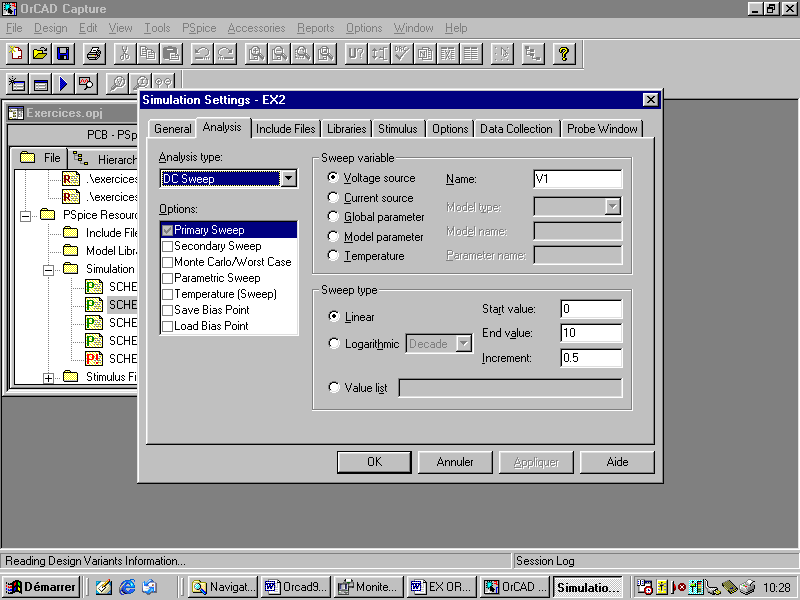Click the Bill of Materials icon

pyautogui.click(x=471, y=54)
